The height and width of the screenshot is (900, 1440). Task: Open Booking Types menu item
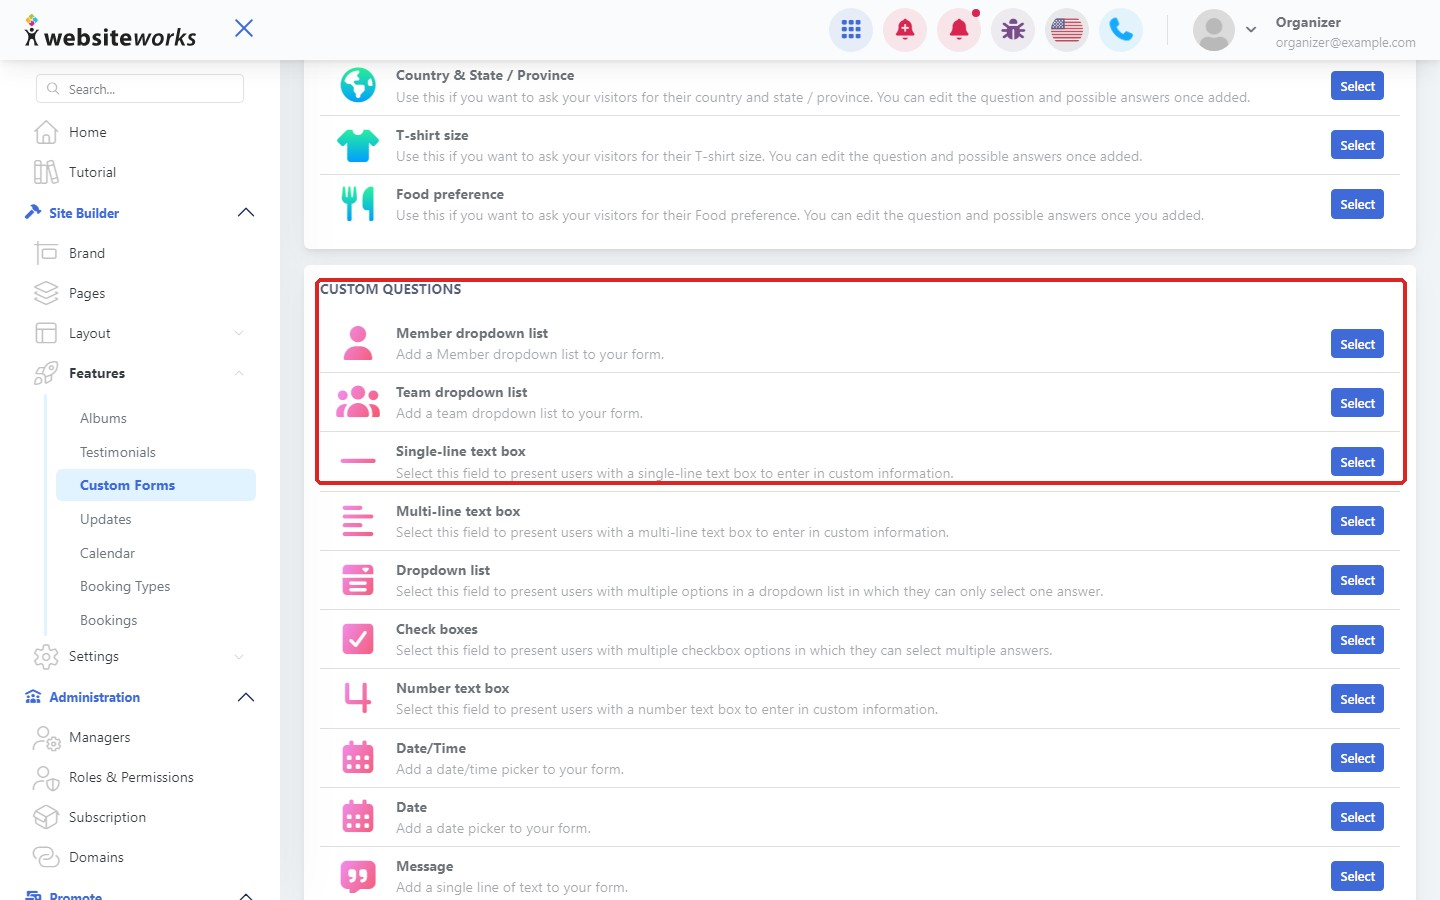(125, 586)
